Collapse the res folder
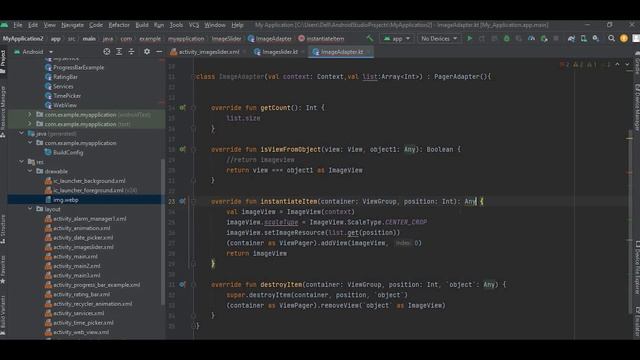The image size is (640, 360). (21, 162)
